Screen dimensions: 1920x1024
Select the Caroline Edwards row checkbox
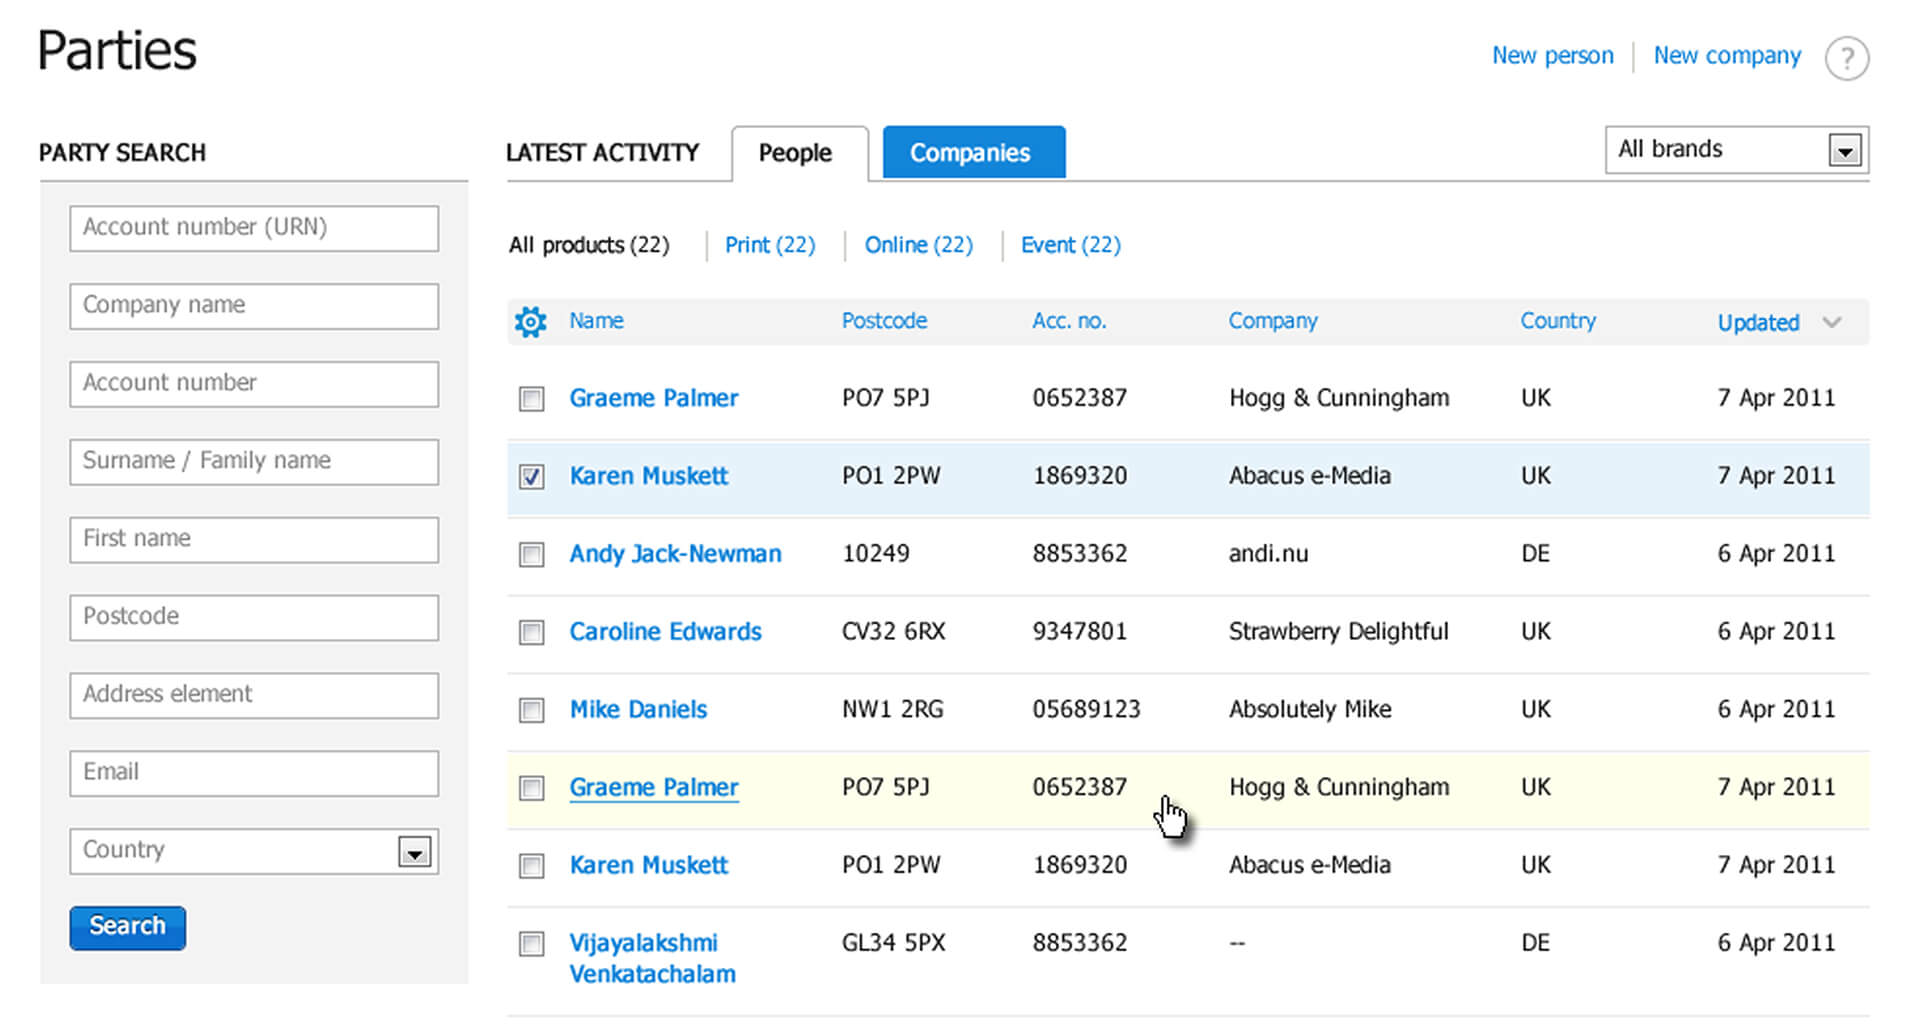coord(532,633)
